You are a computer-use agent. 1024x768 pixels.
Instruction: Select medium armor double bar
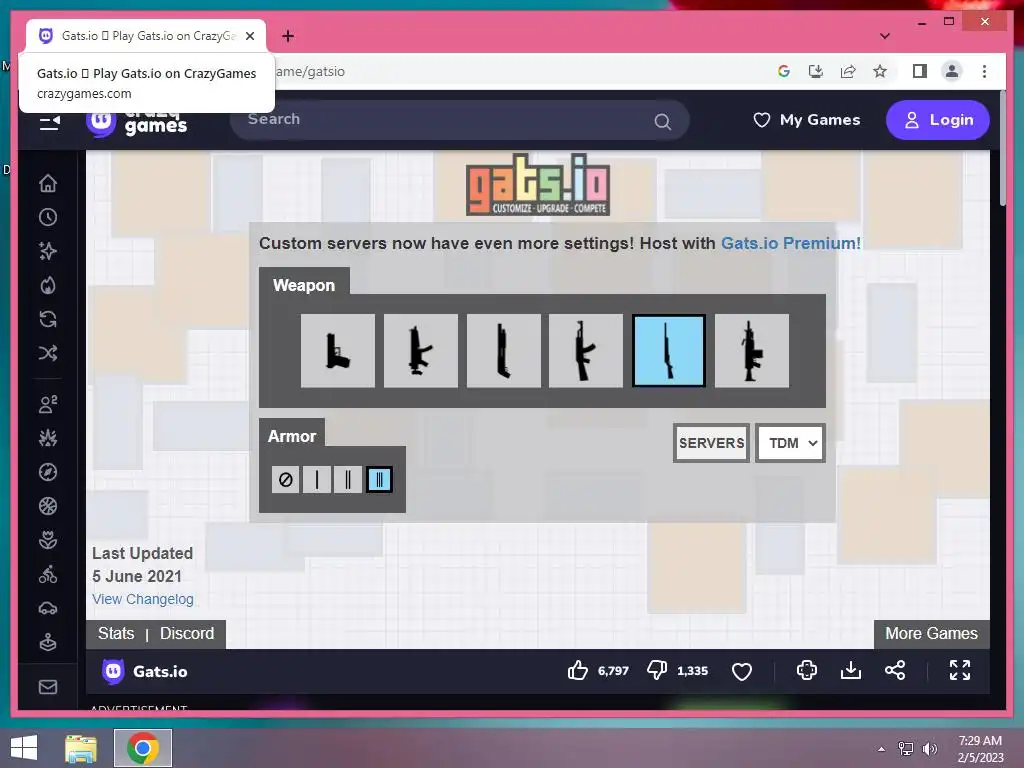coord(347,479)
